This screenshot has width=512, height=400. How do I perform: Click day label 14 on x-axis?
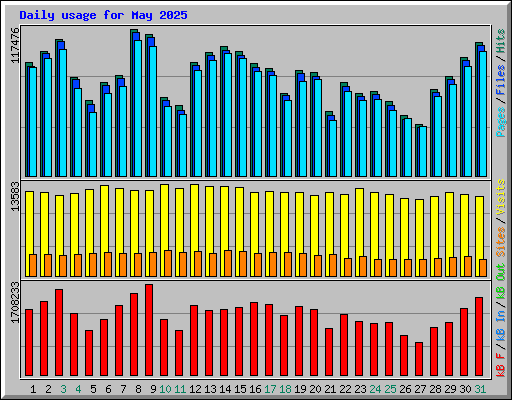pos(225,389)
